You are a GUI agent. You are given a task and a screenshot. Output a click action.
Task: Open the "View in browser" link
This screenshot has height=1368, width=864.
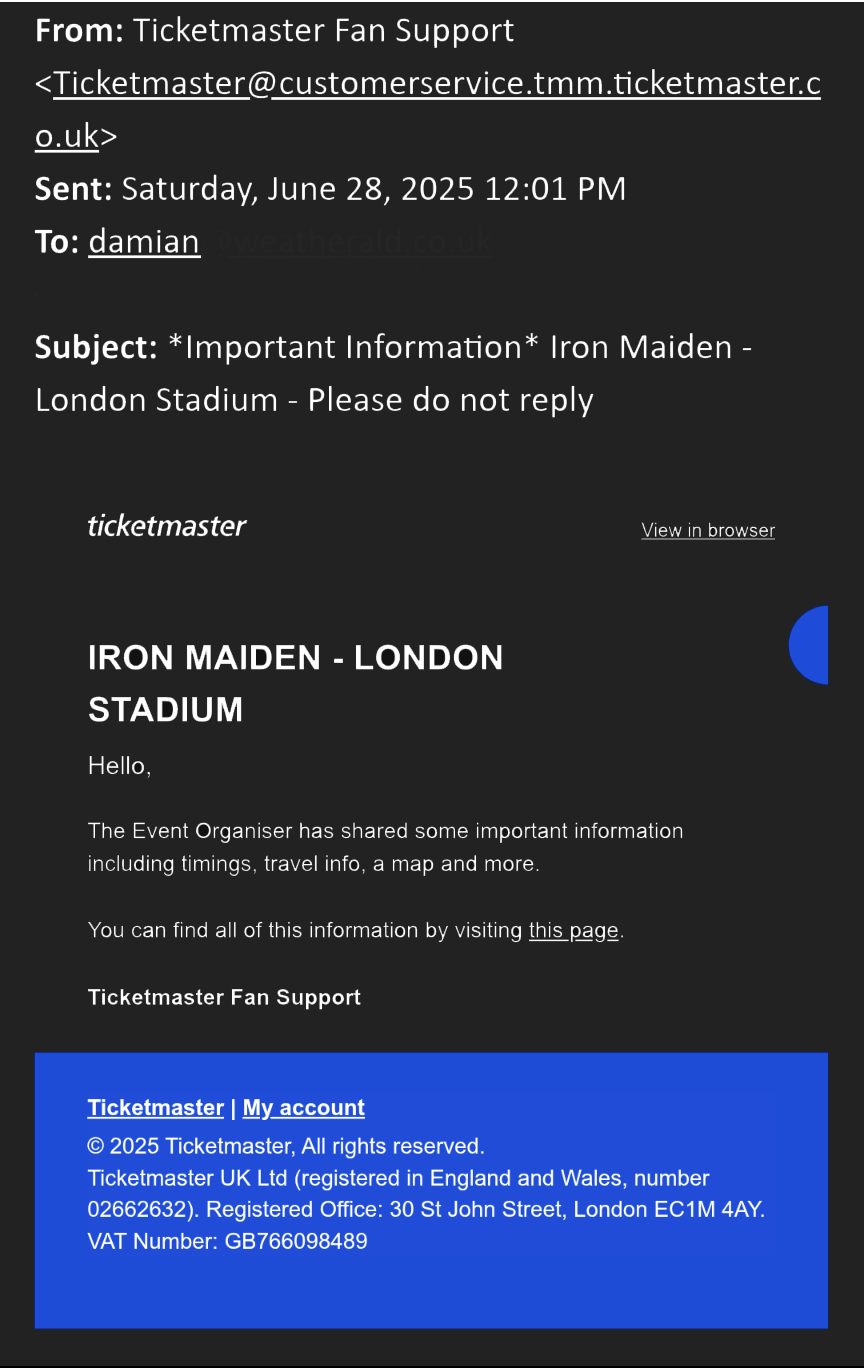click(x=708, y=531)
